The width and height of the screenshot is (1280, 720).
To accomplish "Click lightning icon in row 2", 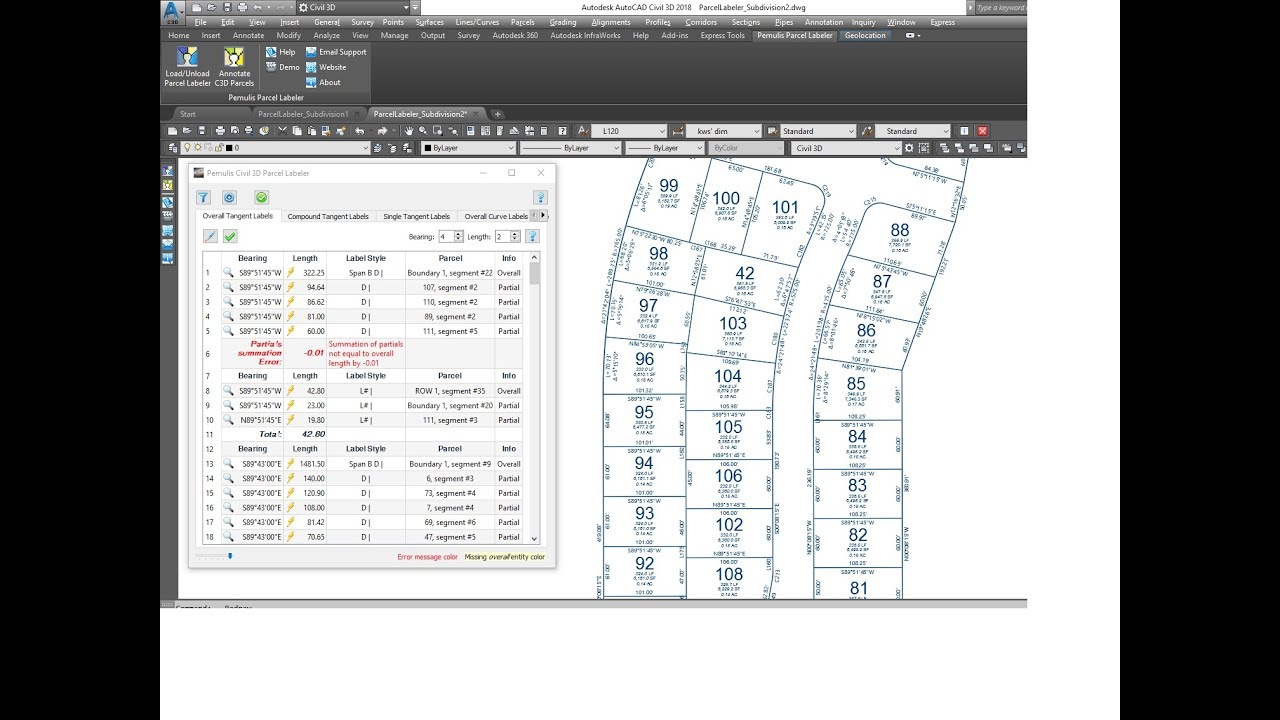I will [x=291, y=287].
